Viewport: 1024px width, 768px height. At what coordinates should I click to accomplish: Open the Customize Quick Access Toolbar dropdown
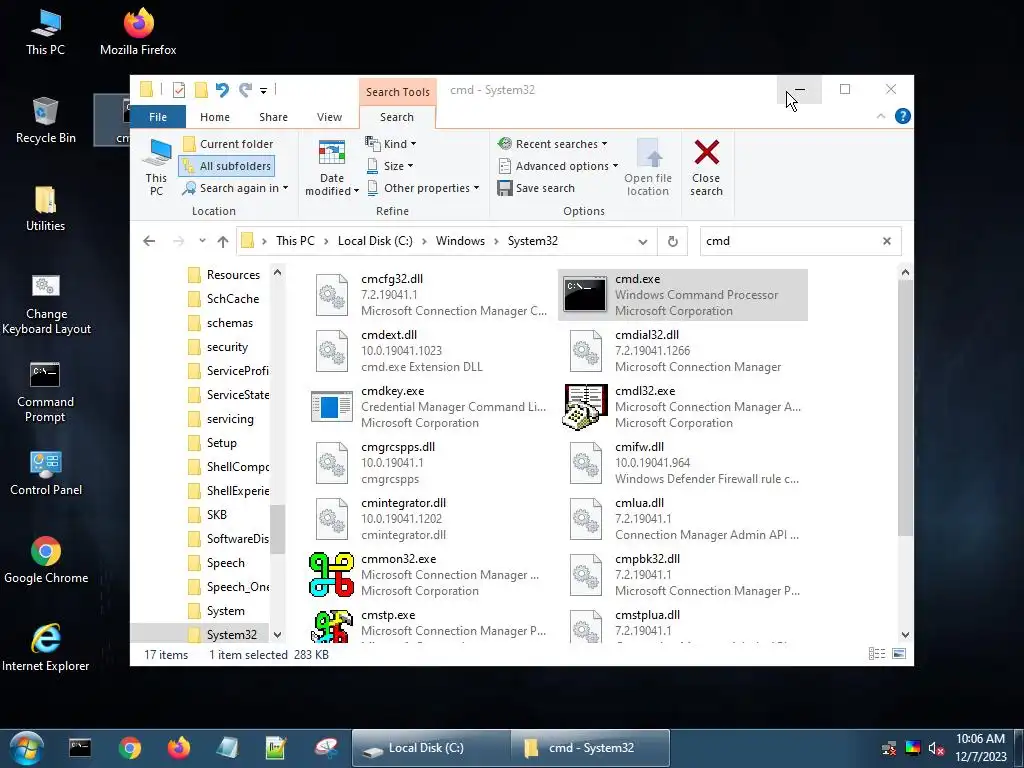(x=263, y=90)
